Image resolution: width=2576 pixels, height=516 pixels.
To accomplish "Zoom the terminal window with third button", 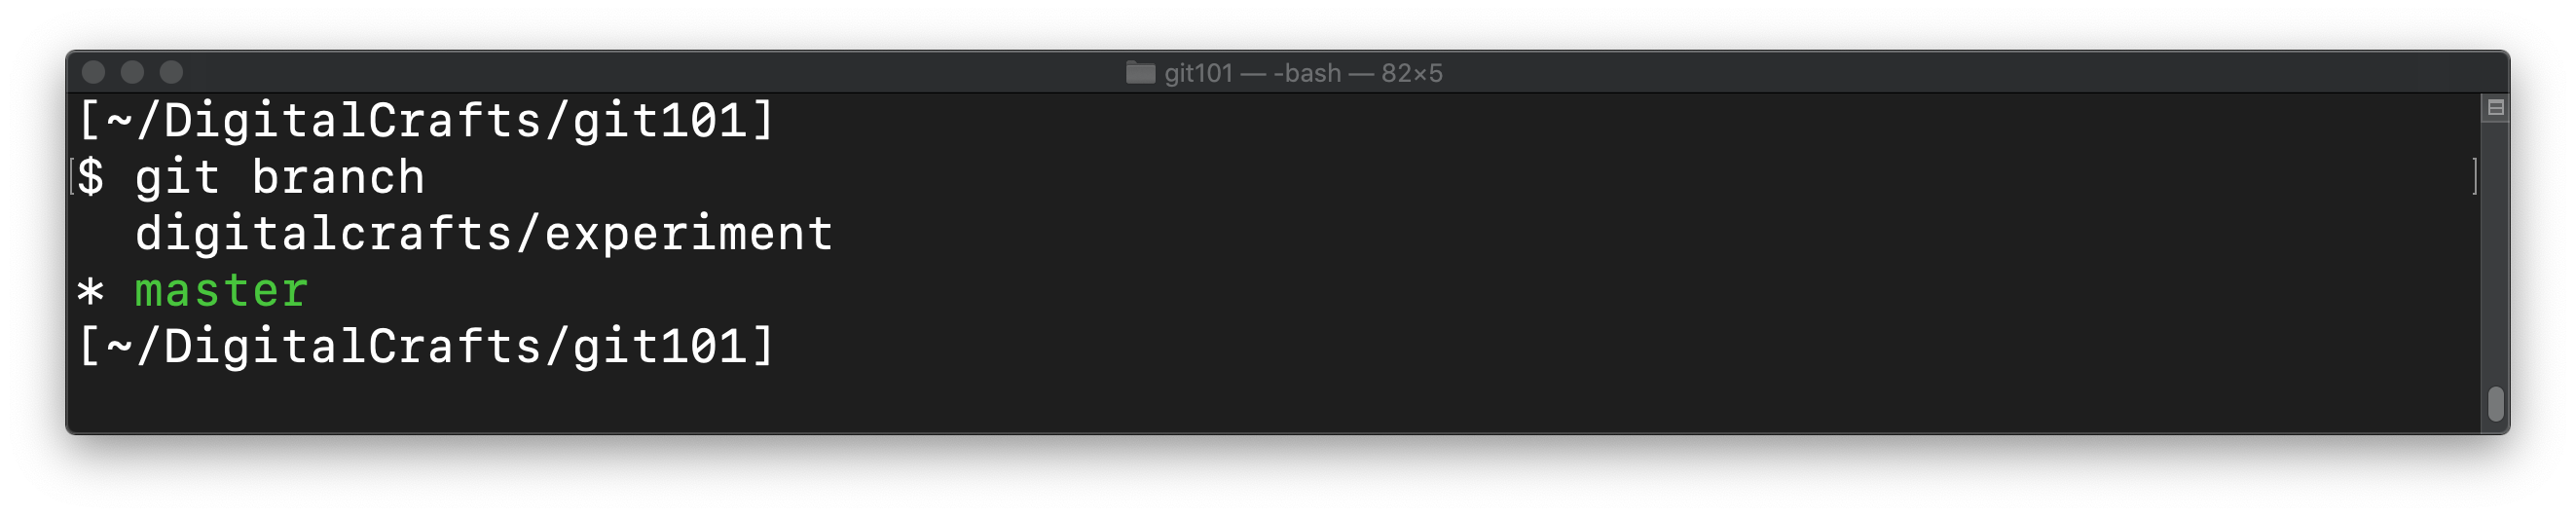I will tap(172, 72).
